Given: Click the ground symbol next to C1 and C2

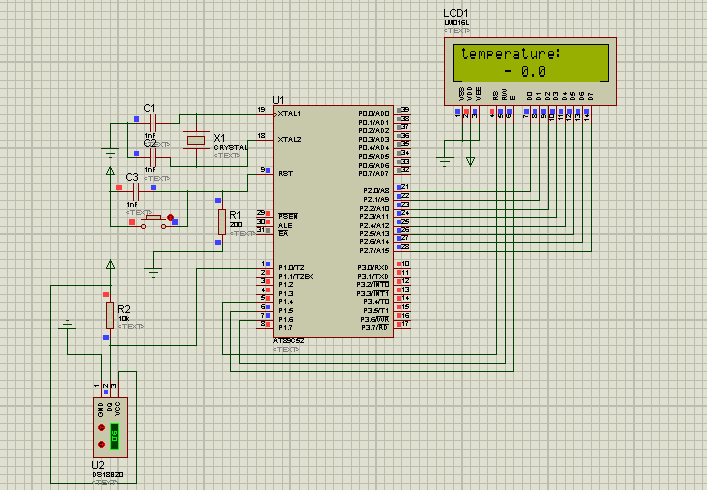Looking at the screenshot, I should click(110, 152).
